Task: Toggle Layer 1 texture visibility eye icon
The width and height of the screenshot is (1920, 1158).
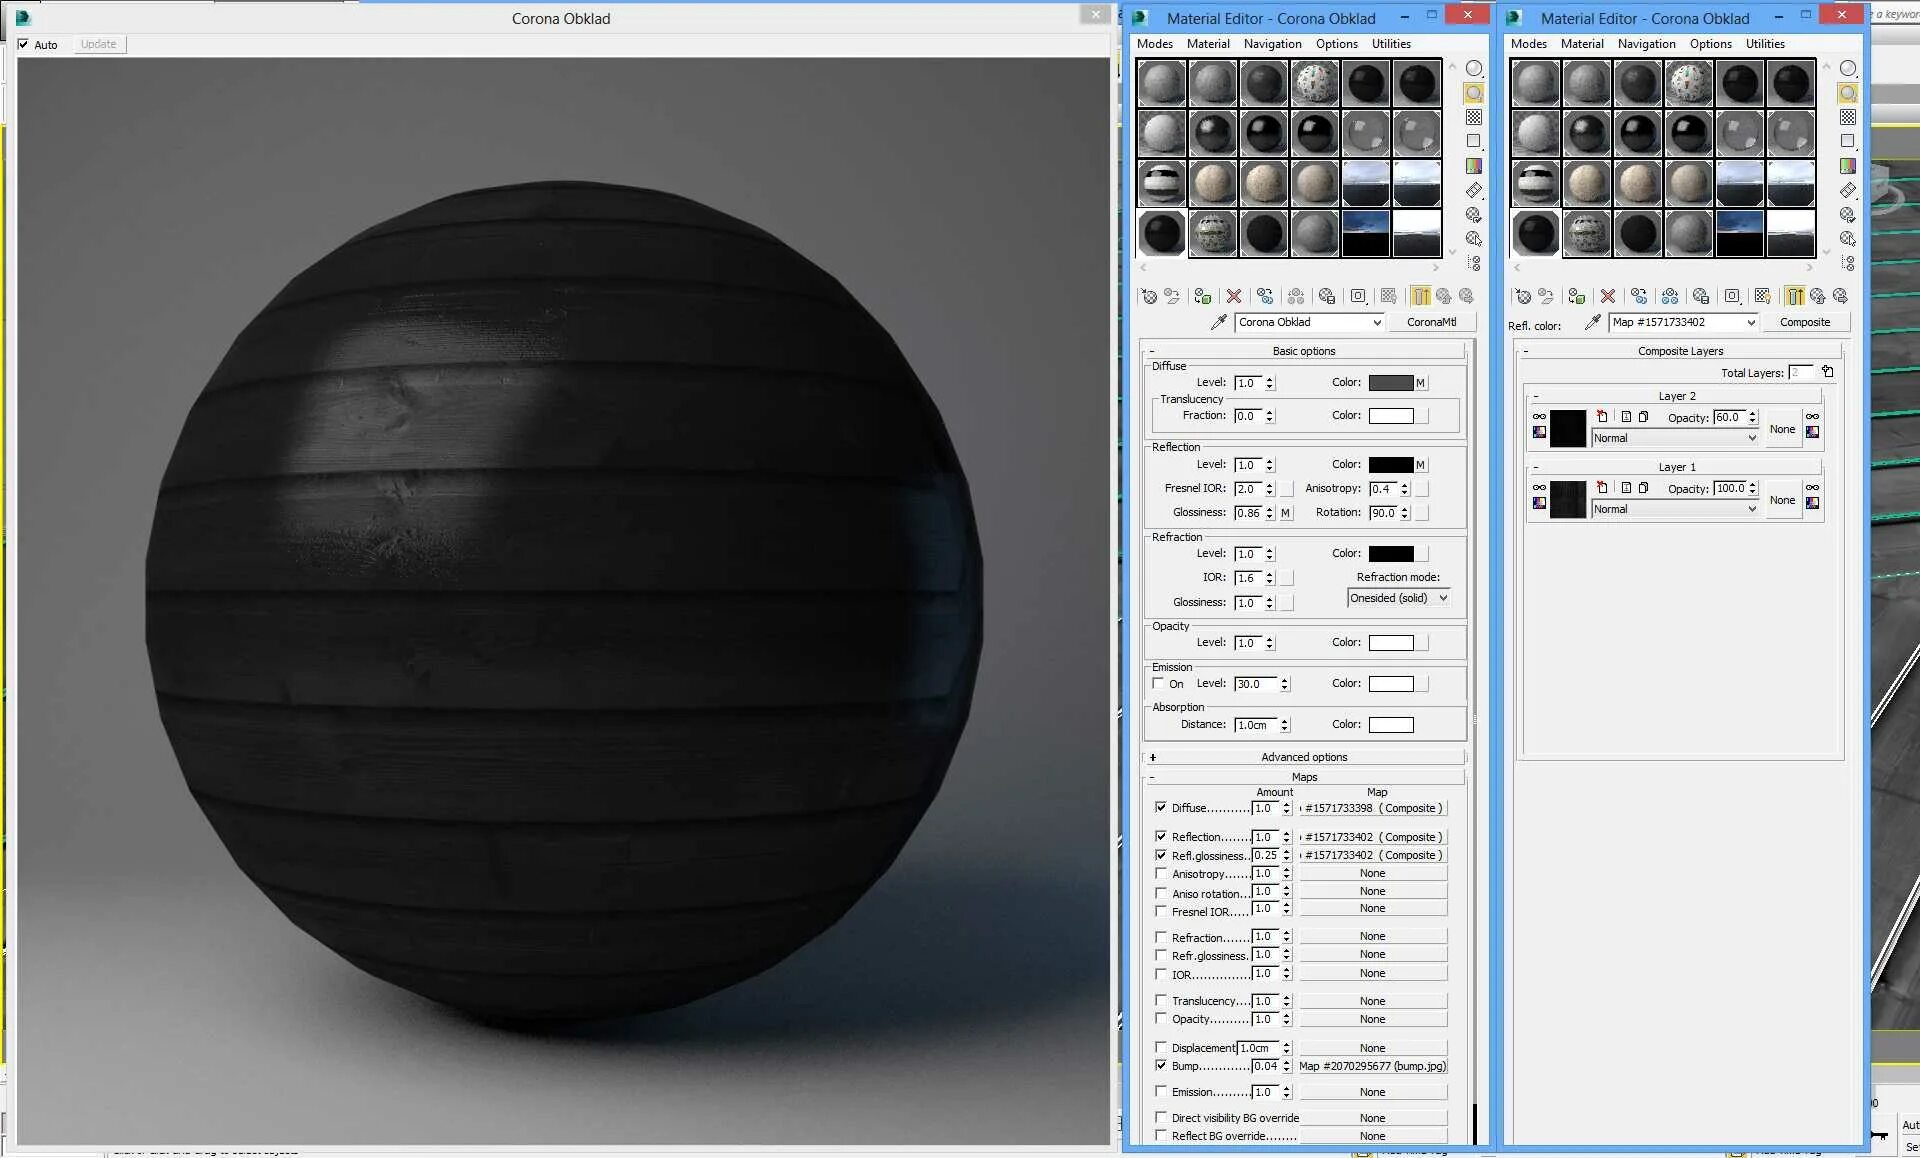Action: point(1539,488)
